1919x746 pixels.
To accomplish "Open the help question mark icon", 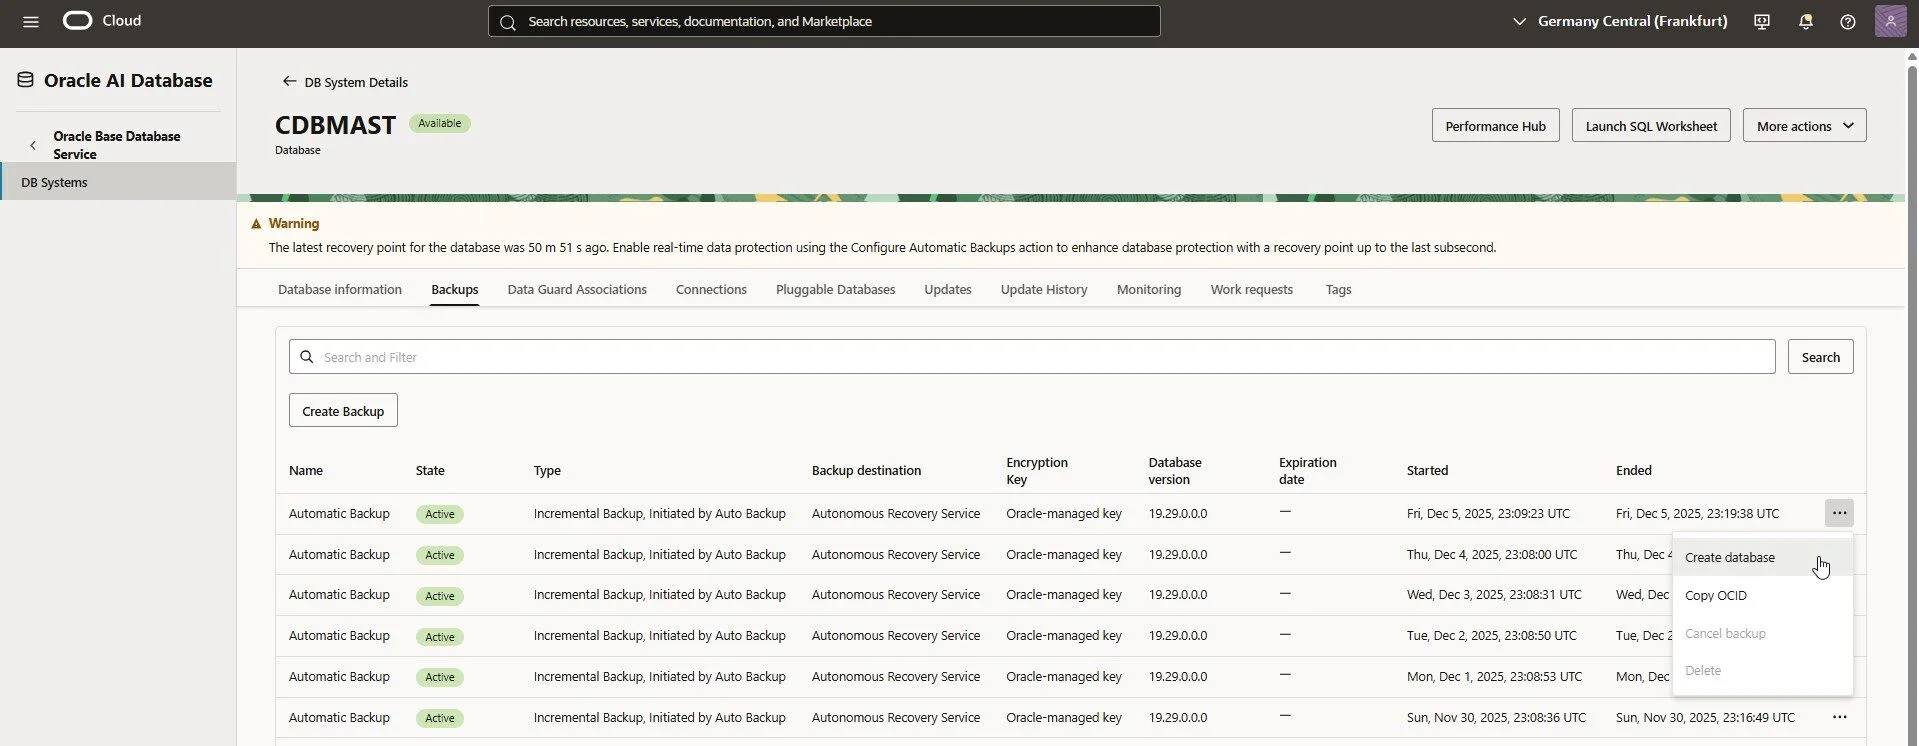I will click(1848, 21).
